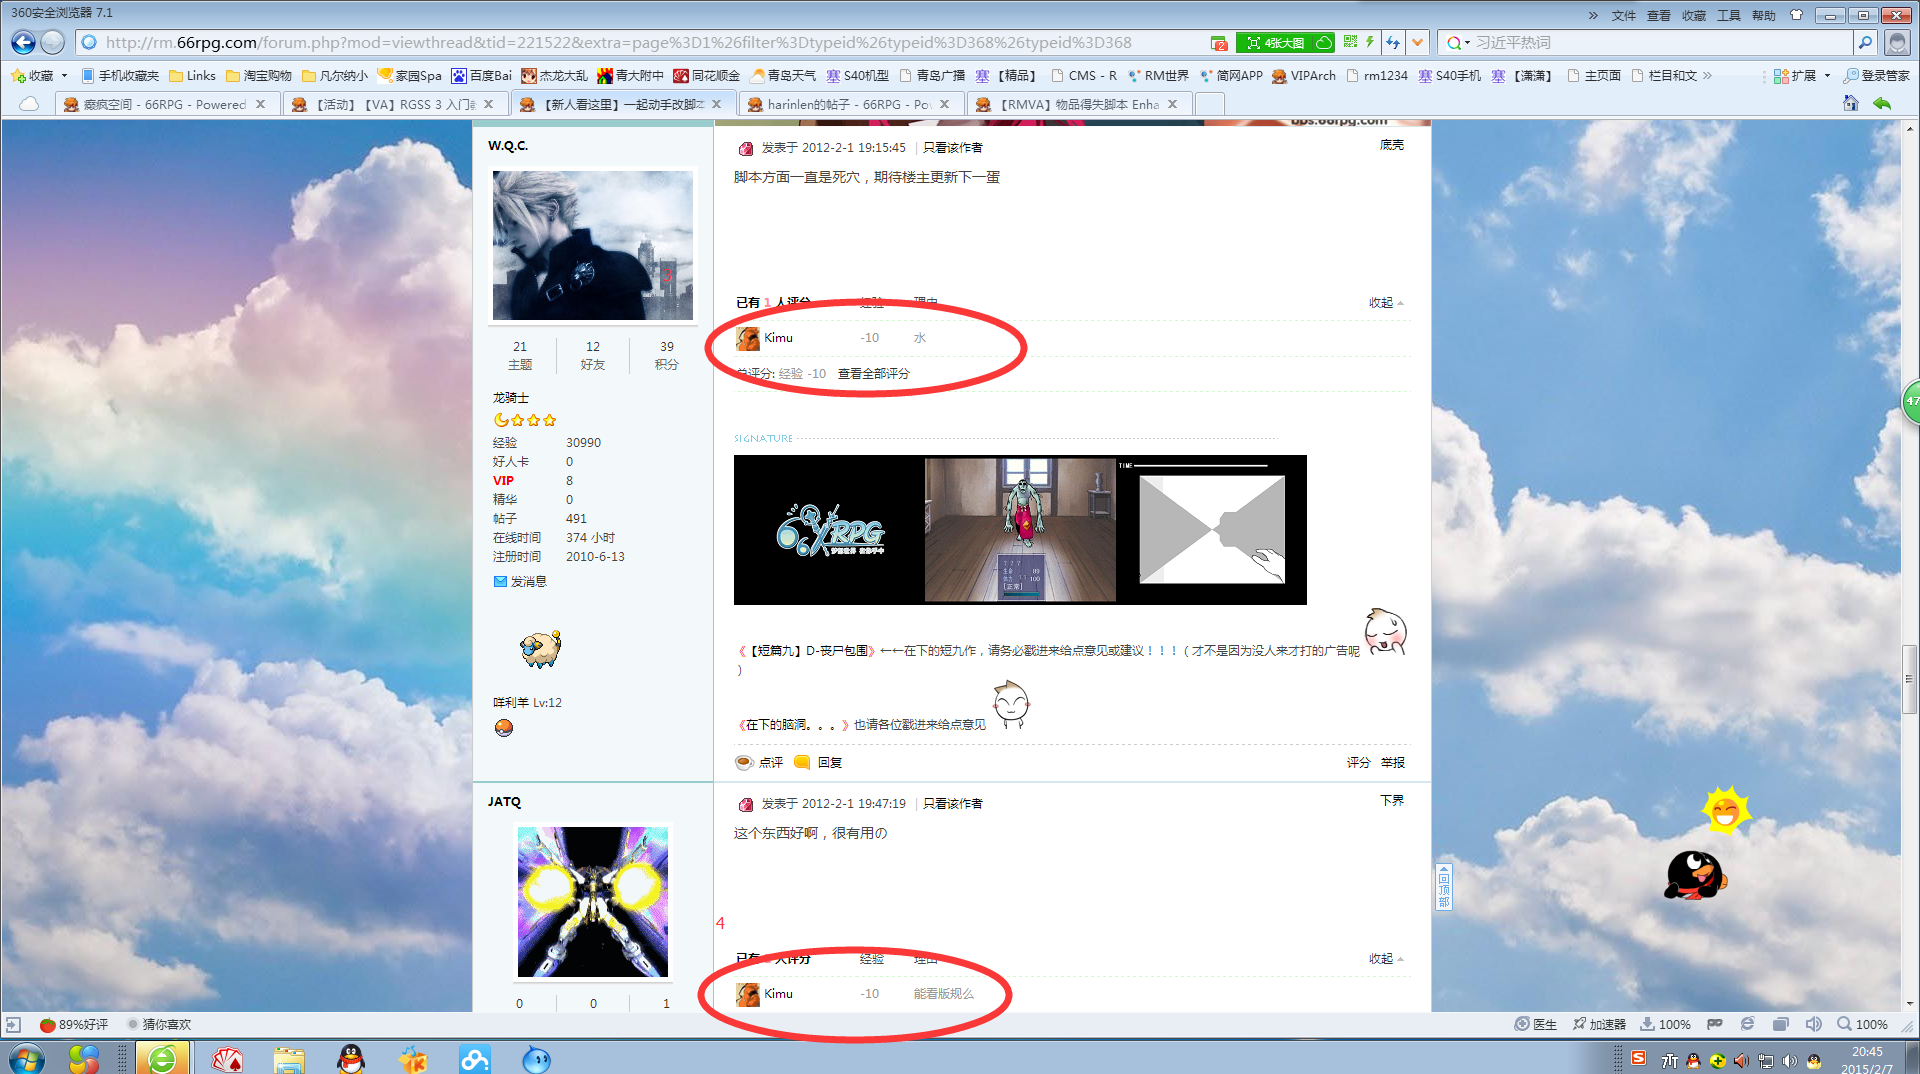Click the cloud icon left of tabs
This screenshot has height=1074, width=1920.
pyautogui.click(x=29, y=104)
